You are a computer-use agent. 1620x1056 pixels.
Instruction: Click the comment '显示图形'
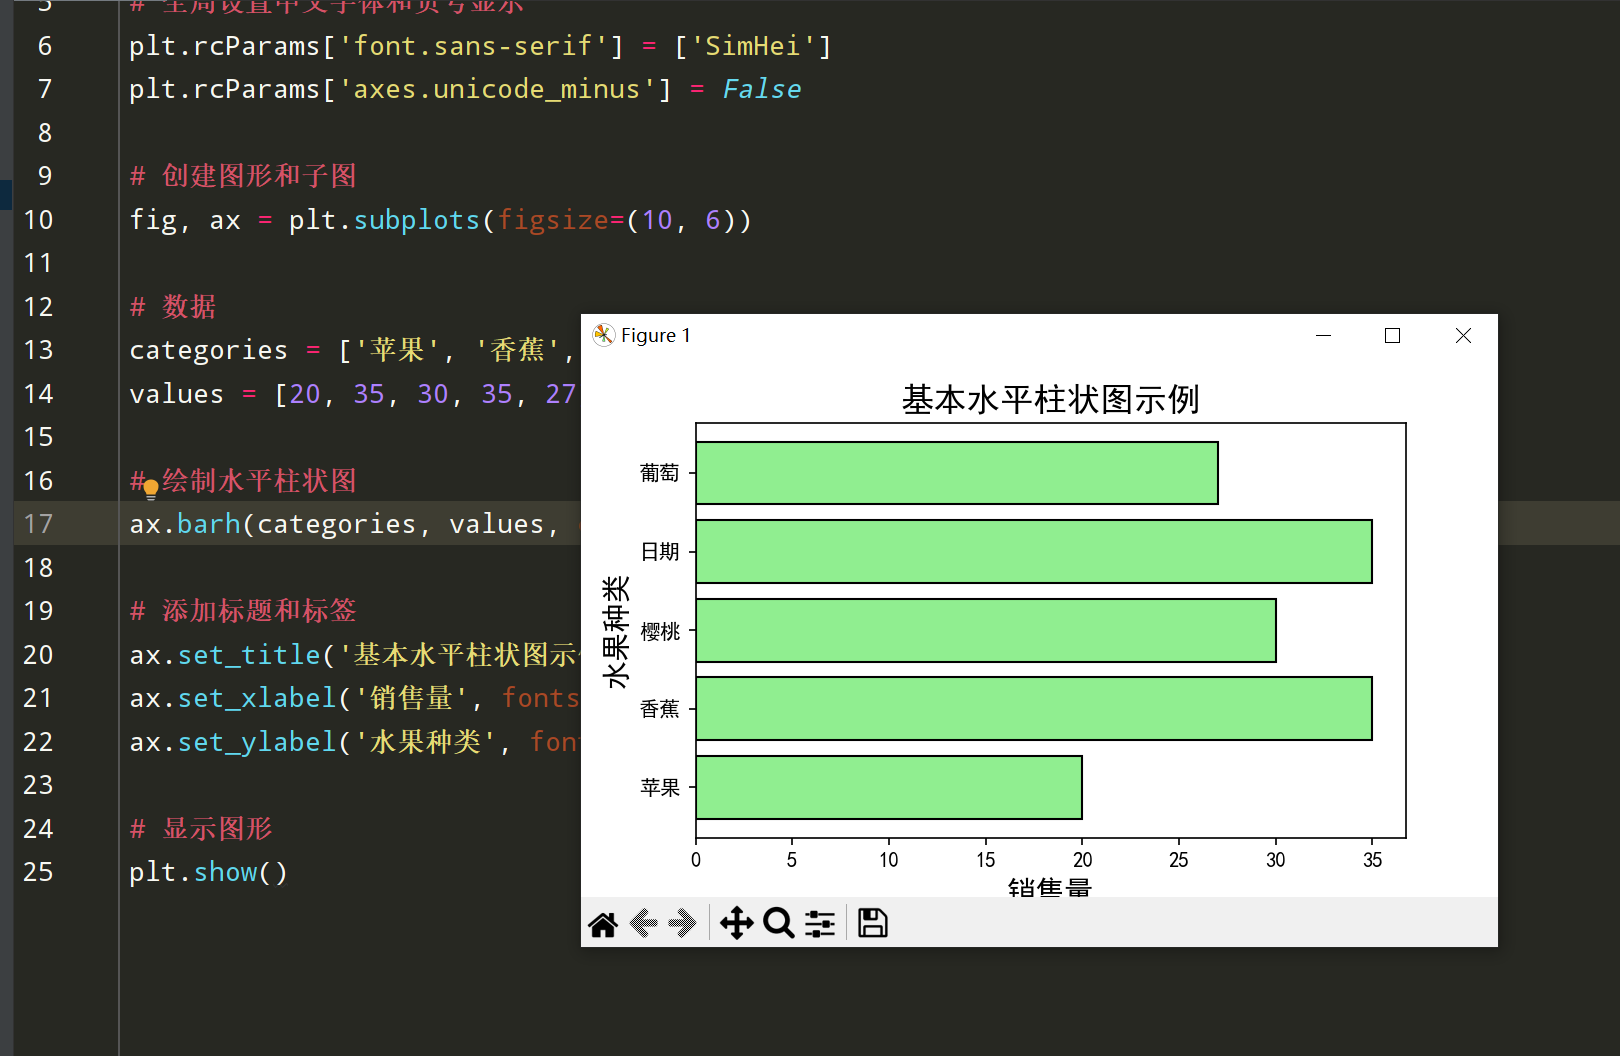coord(217,829)
